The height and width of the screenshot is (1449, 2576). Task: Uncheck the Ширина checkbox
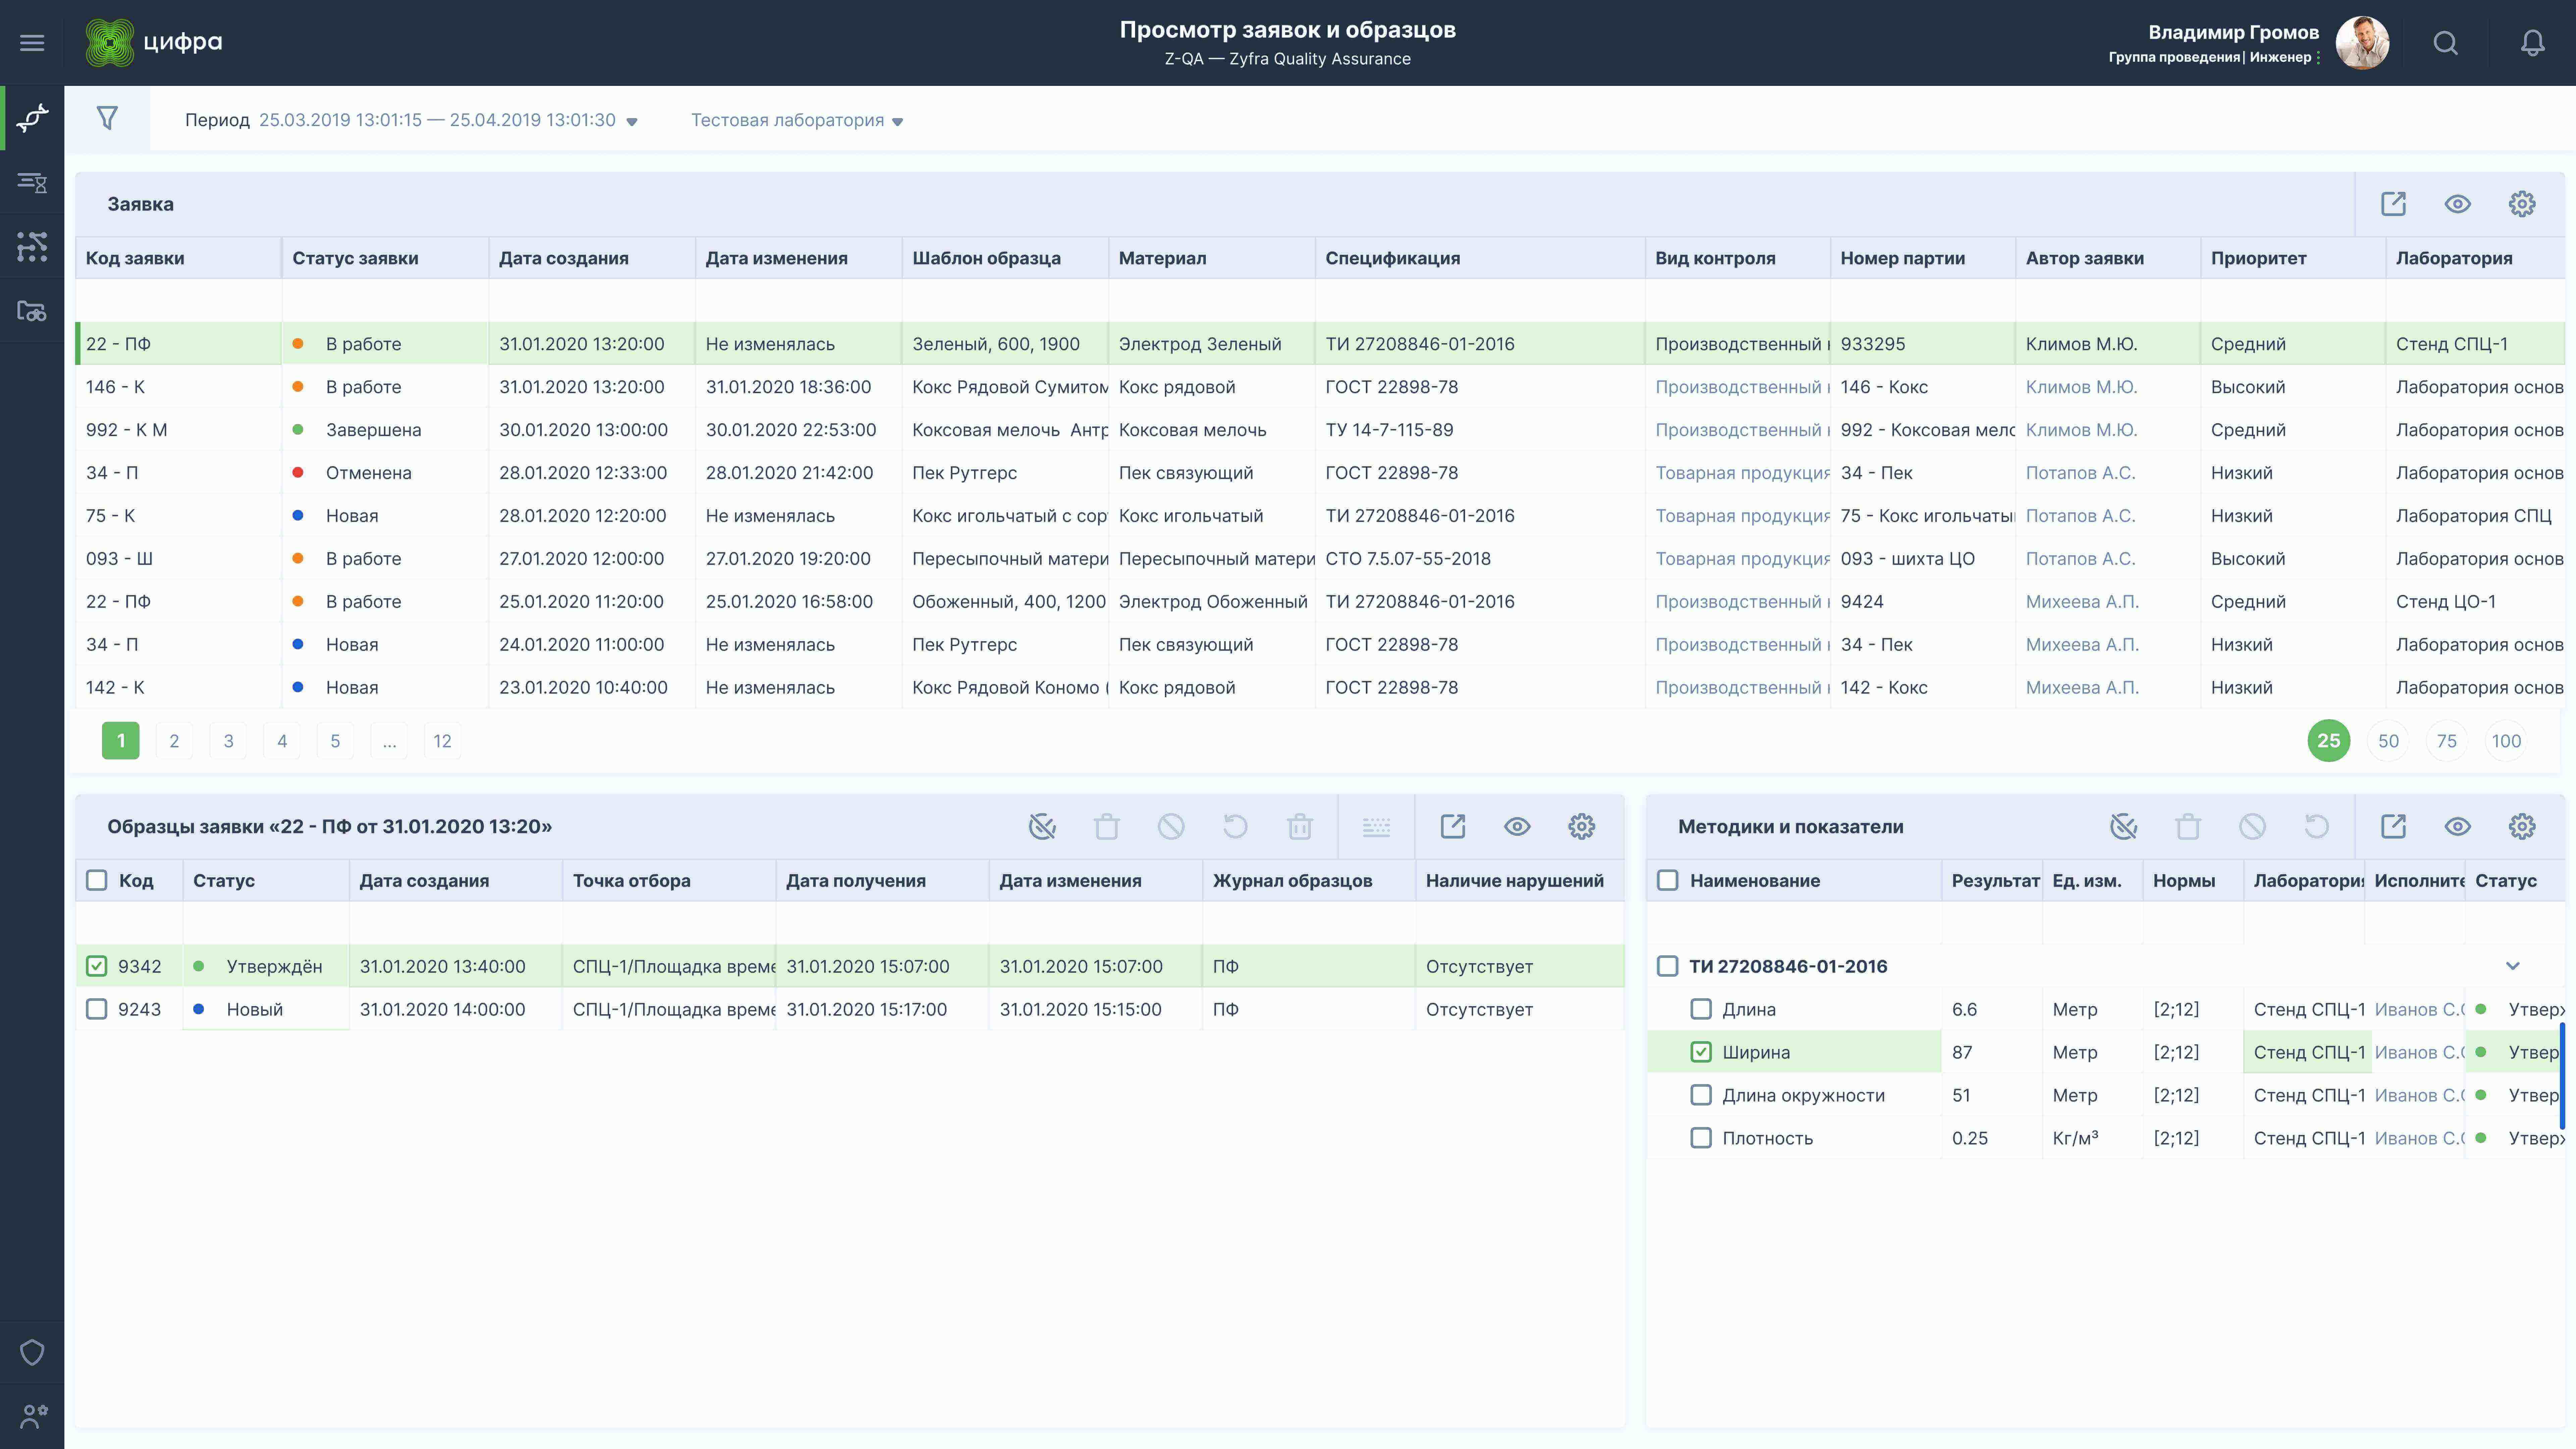coord(1700,1052)
